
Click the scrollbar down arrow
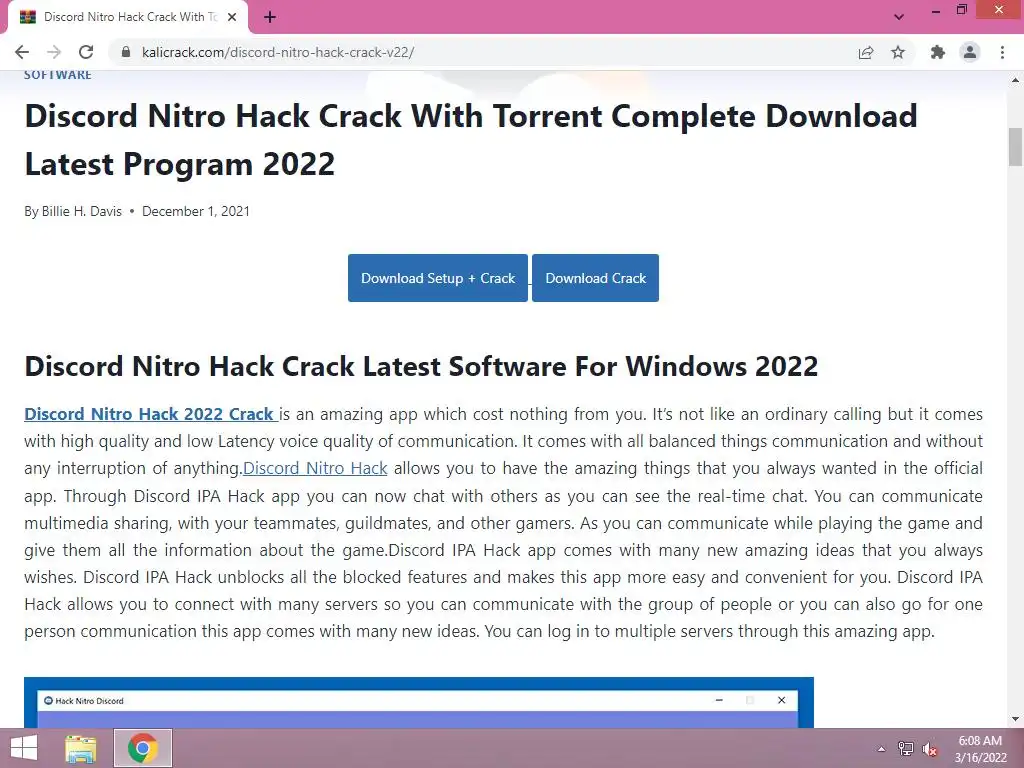coord(1015,719)
